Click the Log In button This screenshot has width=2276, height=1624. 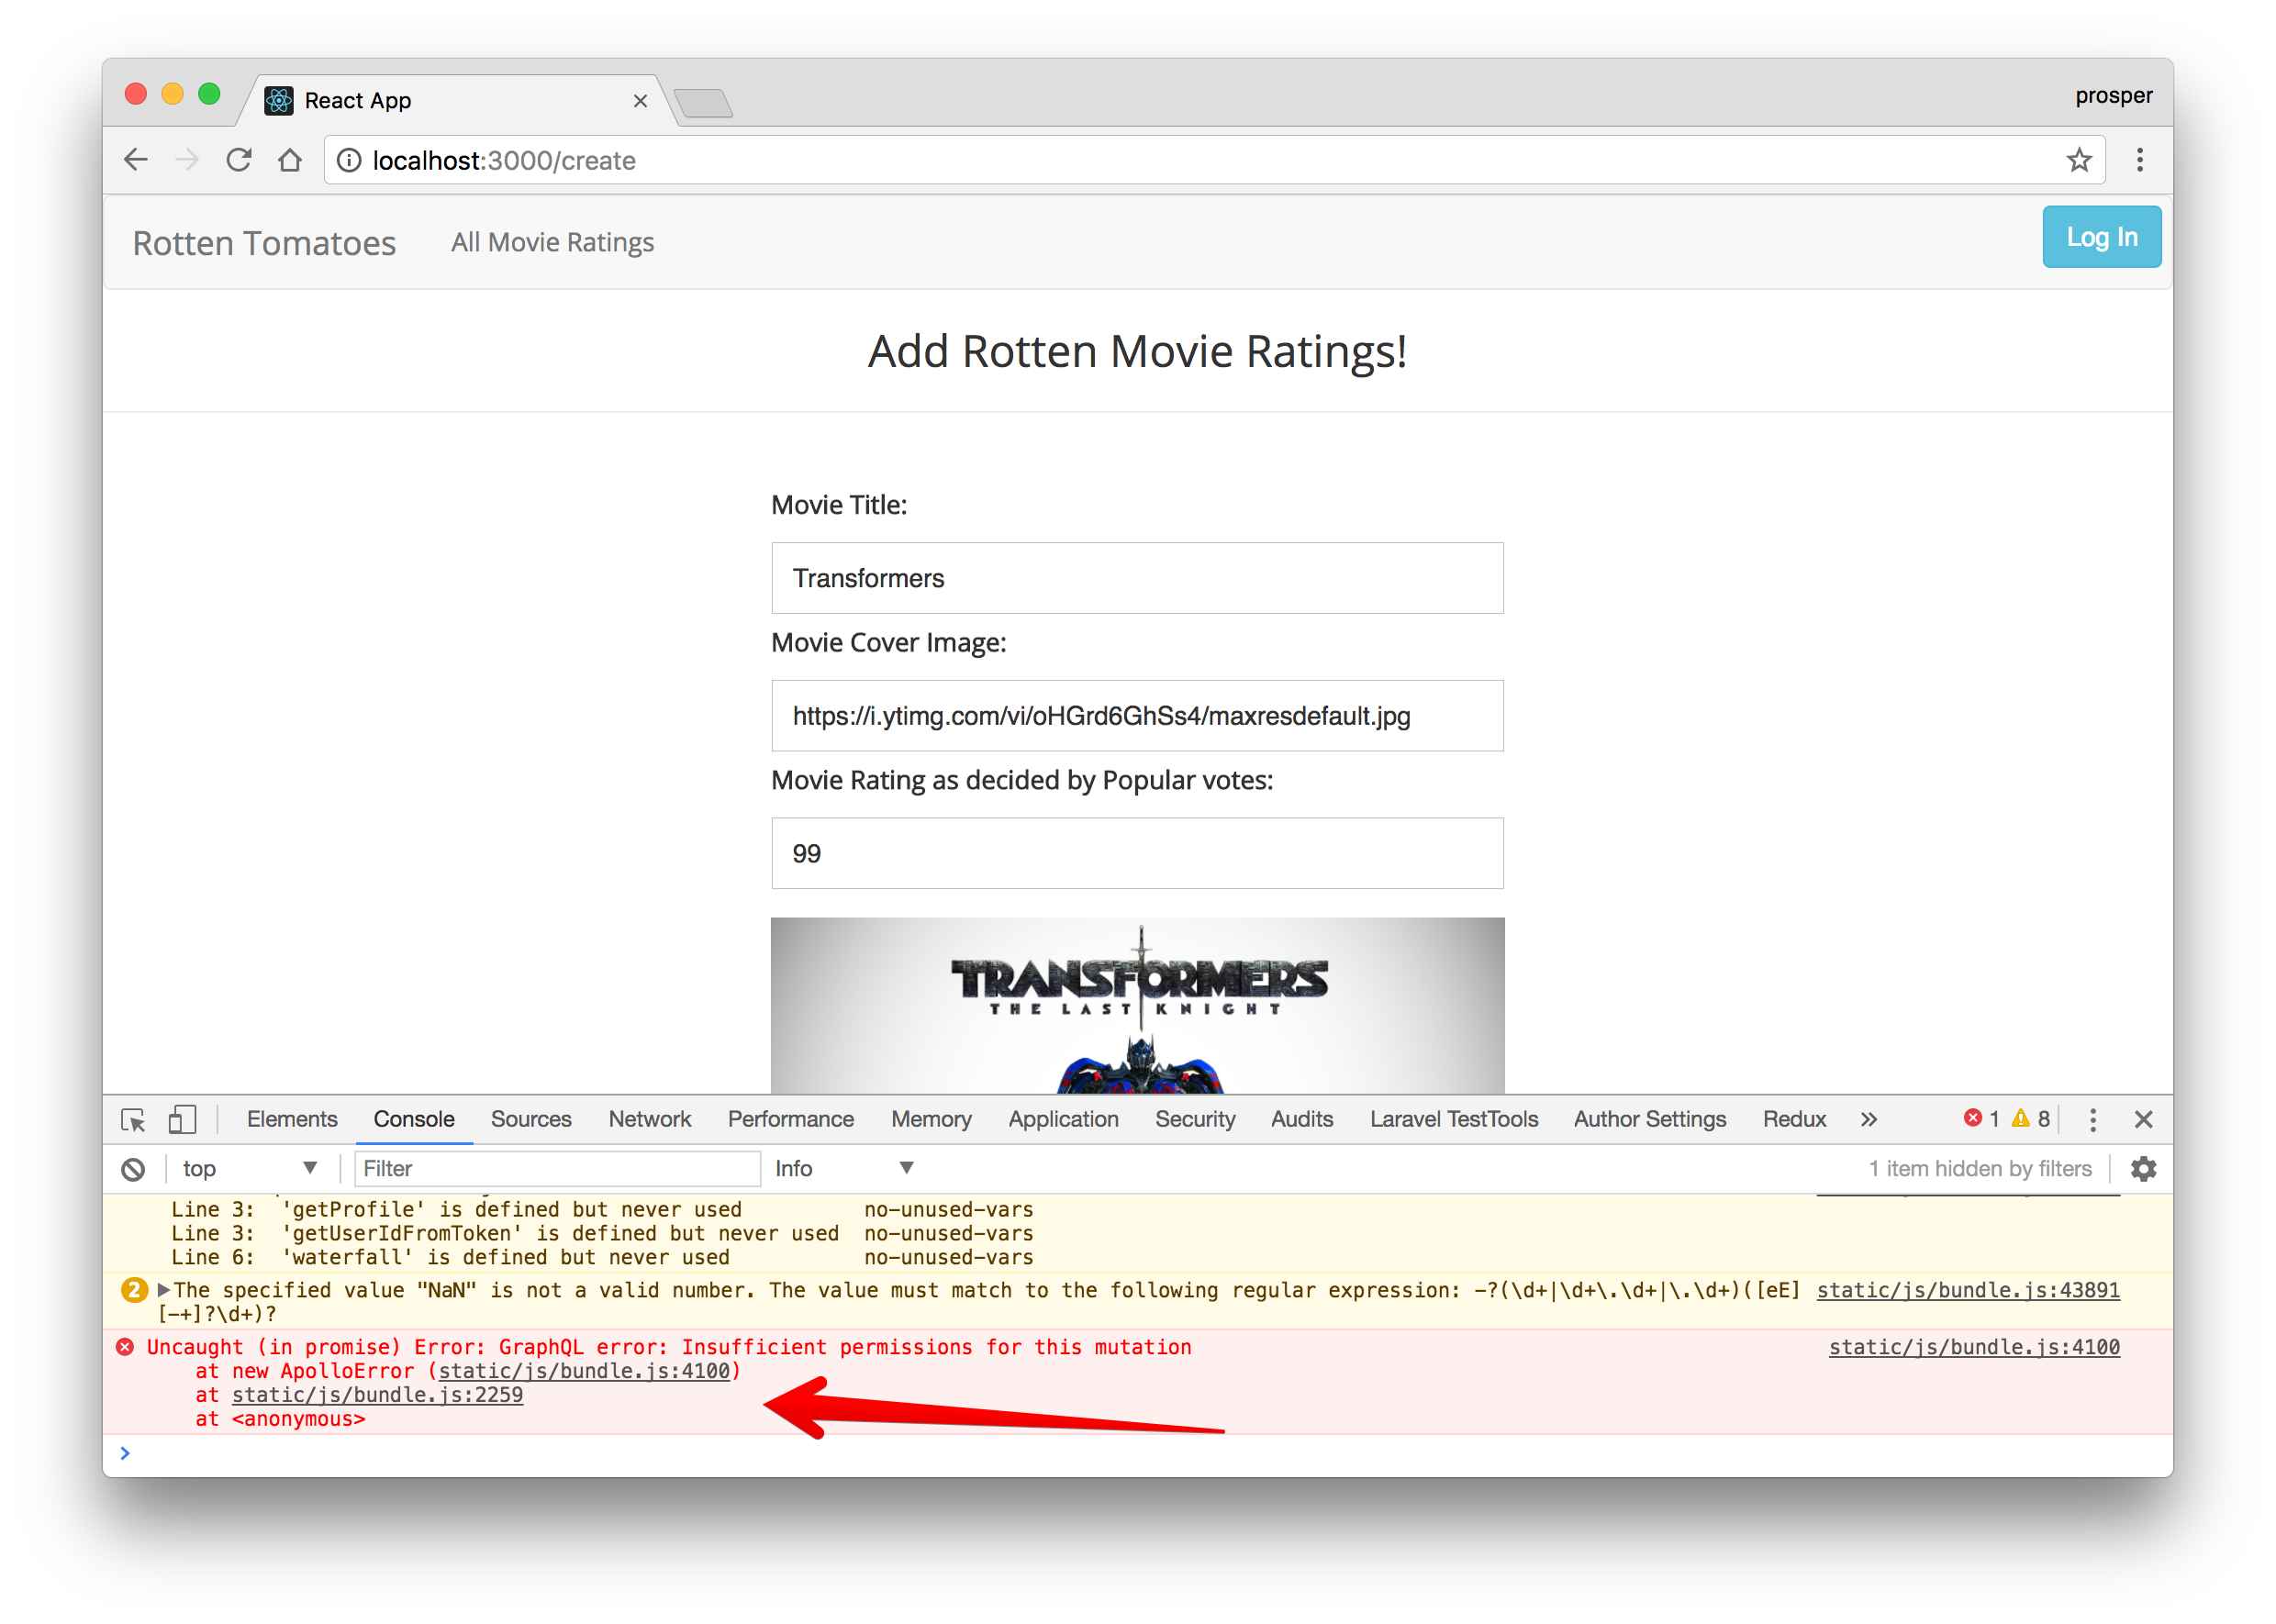2101,237
